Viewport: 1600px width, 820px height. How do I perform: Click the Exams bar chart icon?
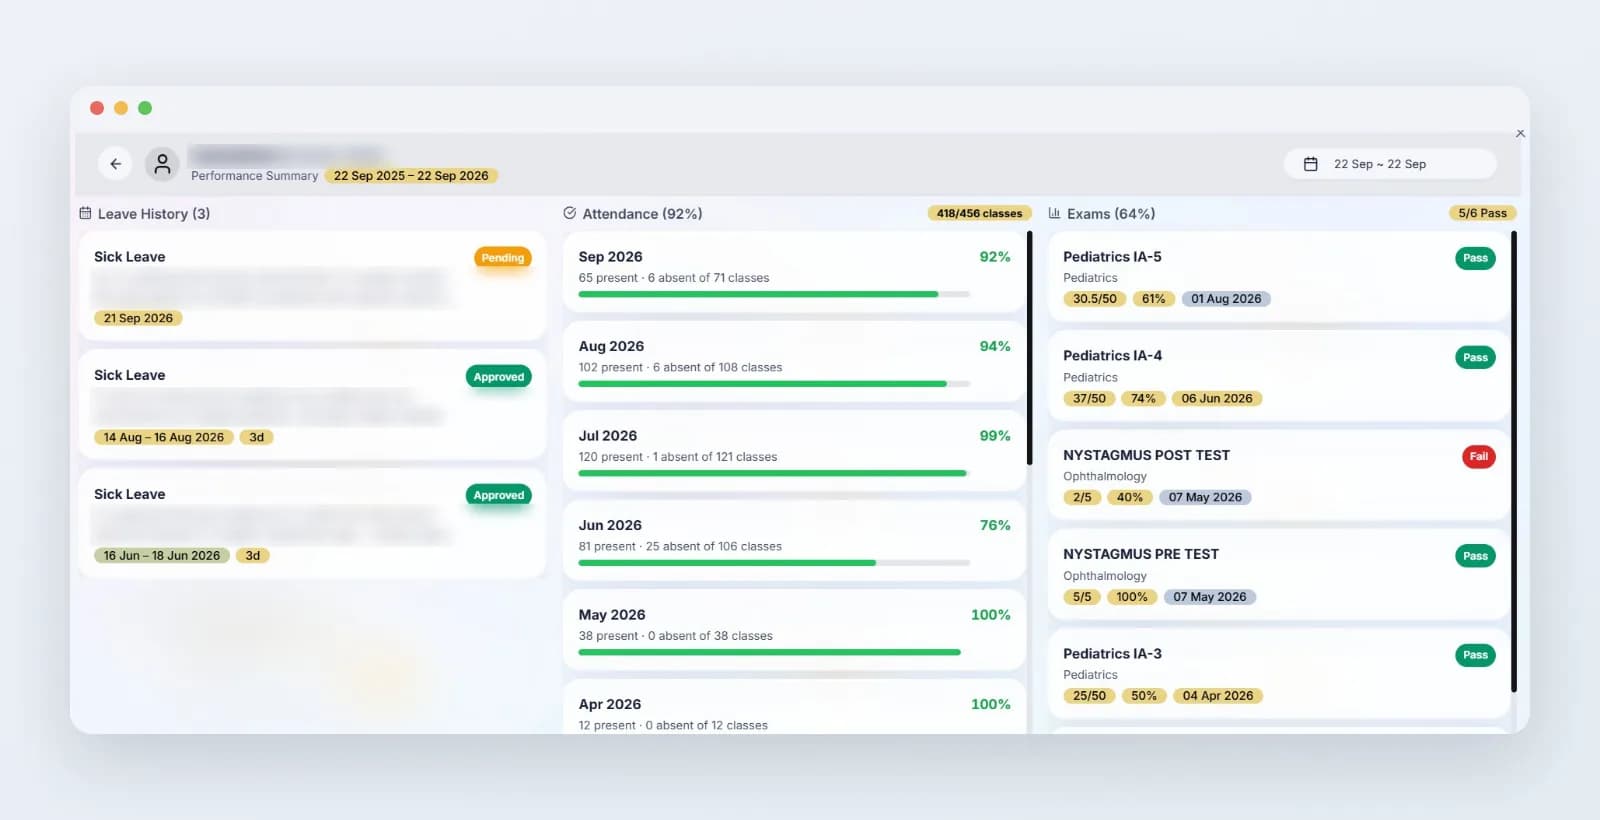tap(1054, 213)
